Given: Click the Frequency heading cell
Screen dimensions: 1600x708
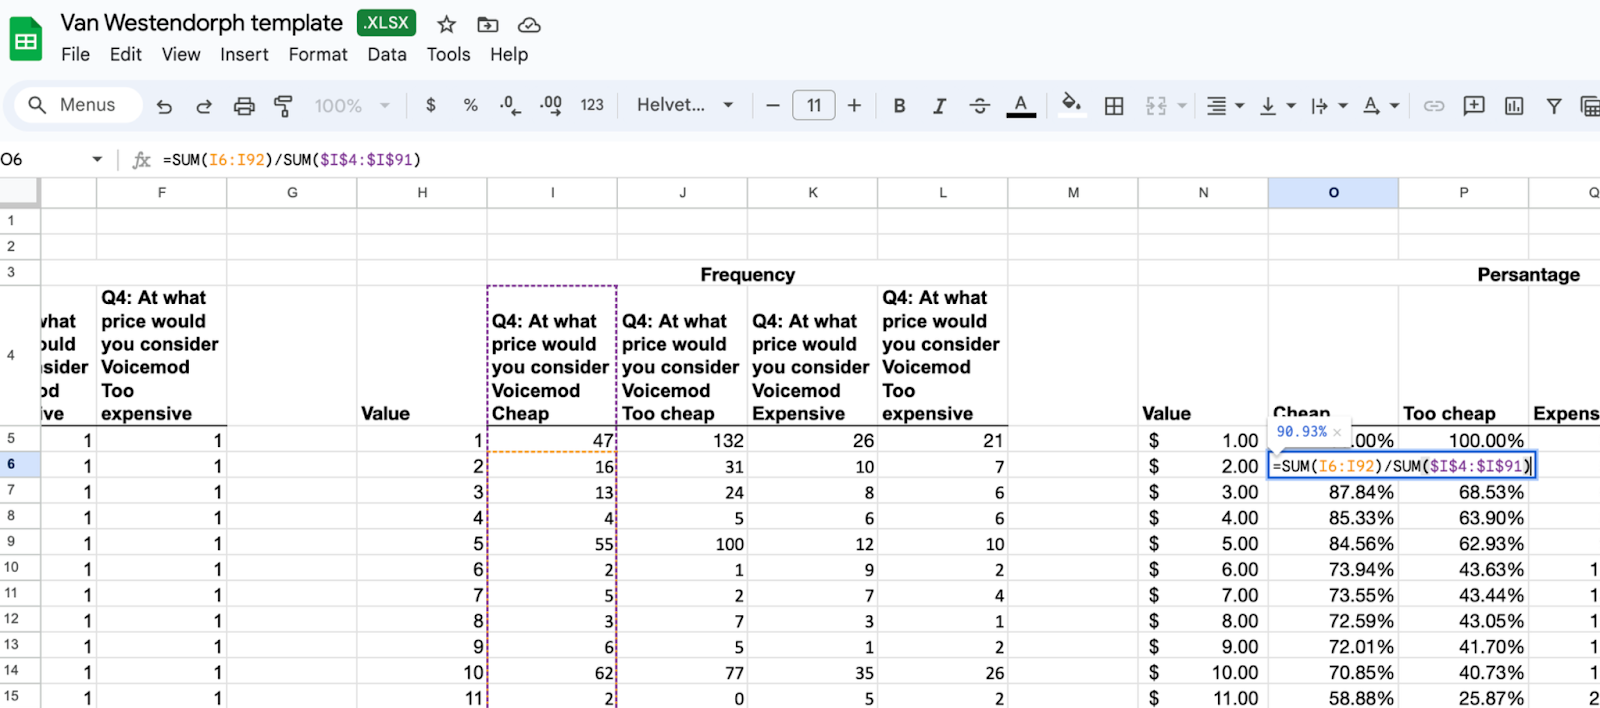Looking at the screenshot, I should point(747,273).
